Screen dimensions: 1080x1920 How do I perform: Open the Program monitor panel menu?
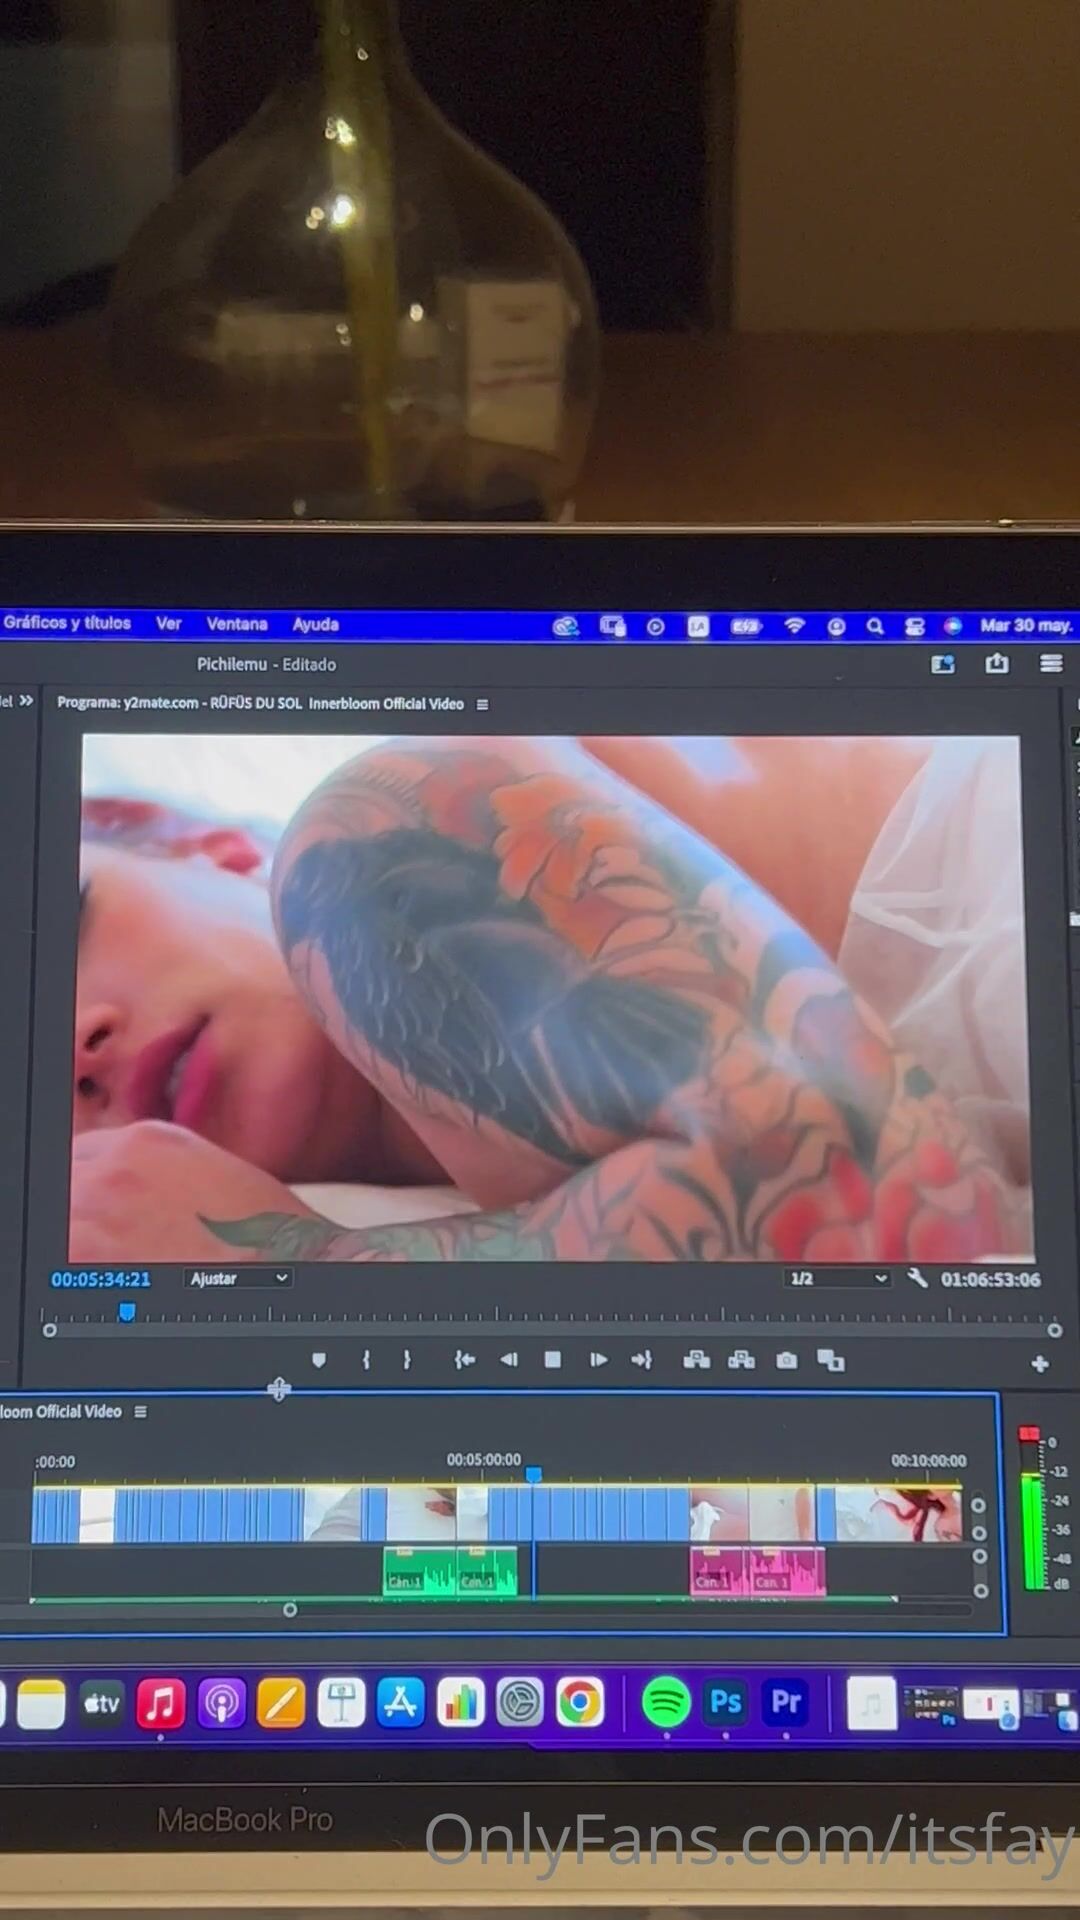482,704
